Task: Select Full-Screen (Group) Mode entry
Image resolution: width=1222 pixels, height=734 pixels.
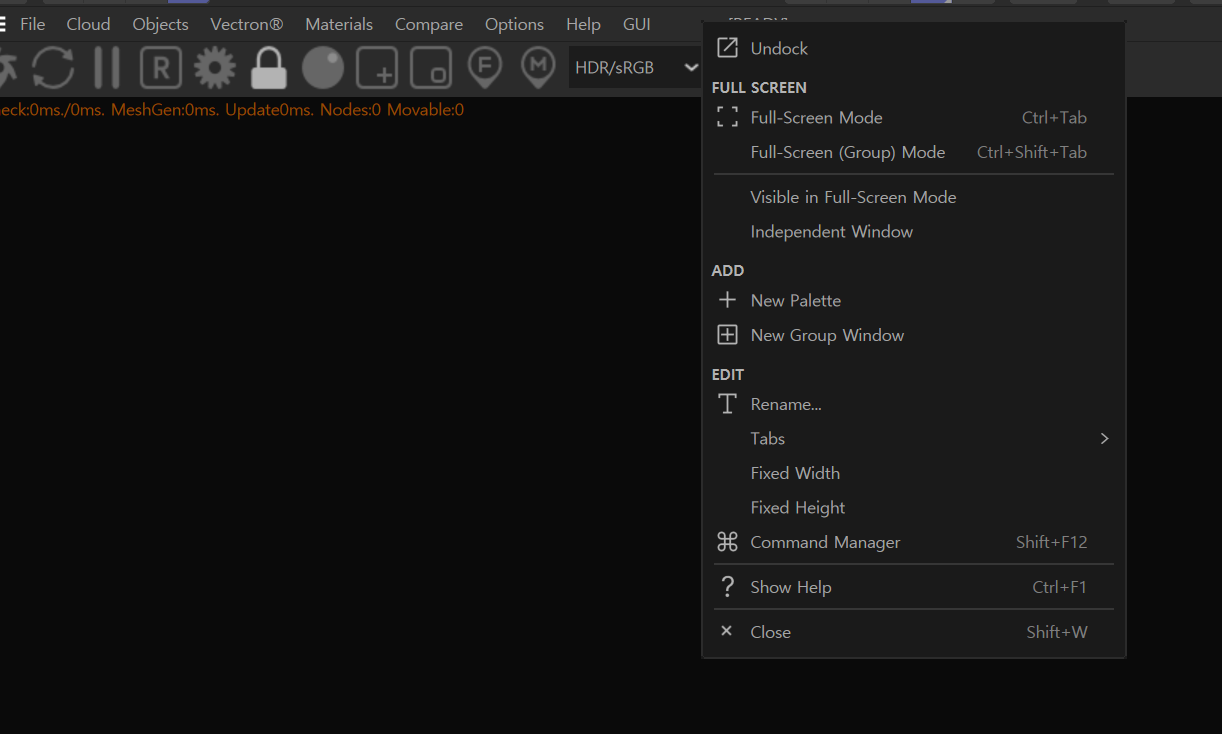Action: point(914,152)
